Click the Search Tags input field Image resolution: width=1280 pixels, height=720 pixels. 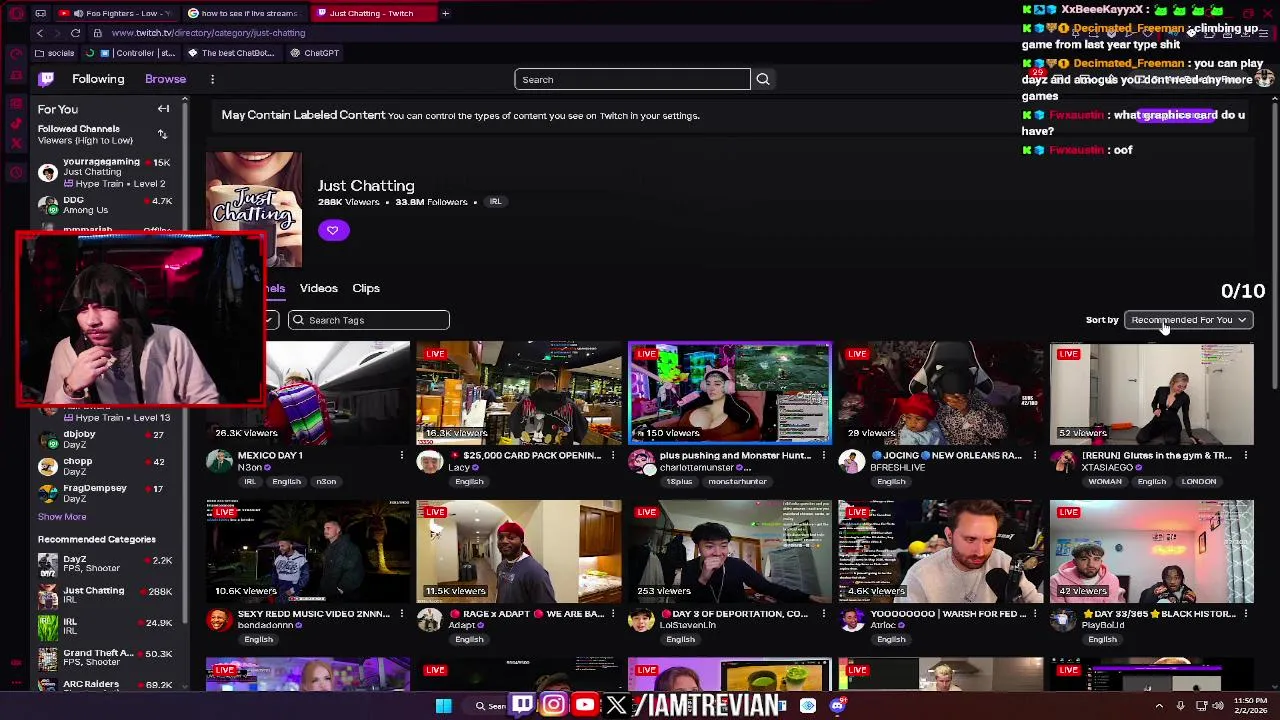coord(369,320)
